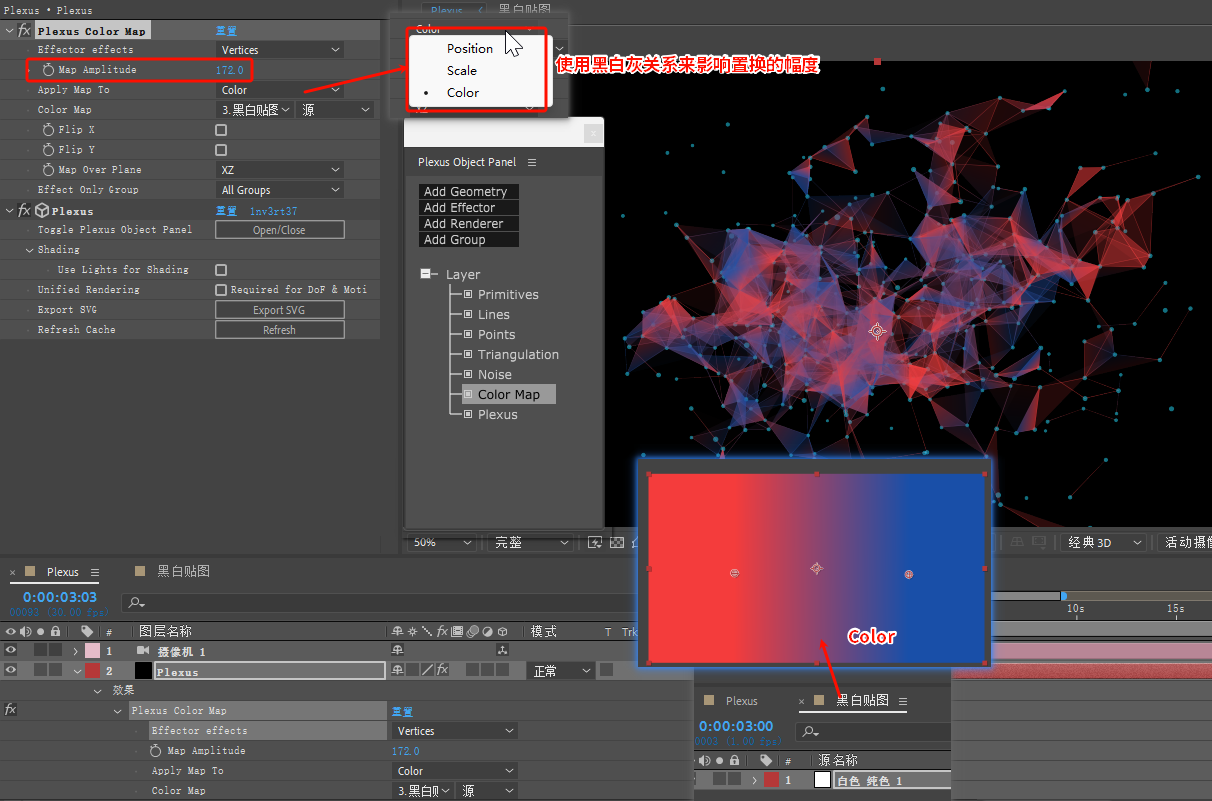Viewport: 1212px width, 801px height.
Task: Click the lock column header icon
Action: coord(55,632)
